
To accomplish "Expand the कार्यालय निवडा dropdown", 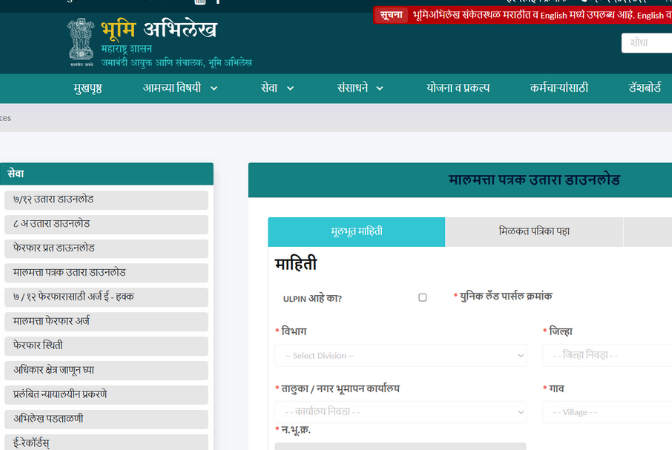I will tap(400, 412).
